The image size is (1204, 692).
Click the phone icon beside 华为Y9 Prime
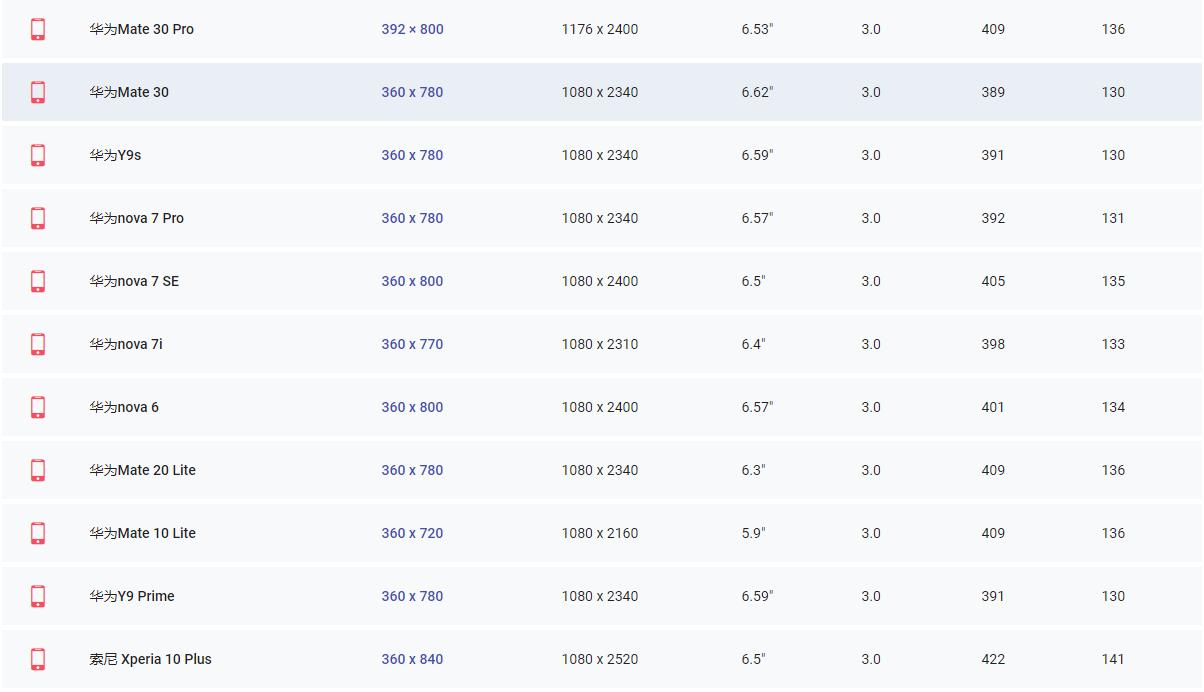pos(38,596)
